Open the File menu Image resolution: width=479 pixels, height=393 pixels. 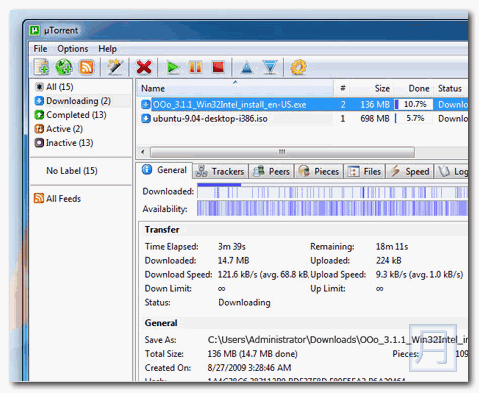point(40,49)
